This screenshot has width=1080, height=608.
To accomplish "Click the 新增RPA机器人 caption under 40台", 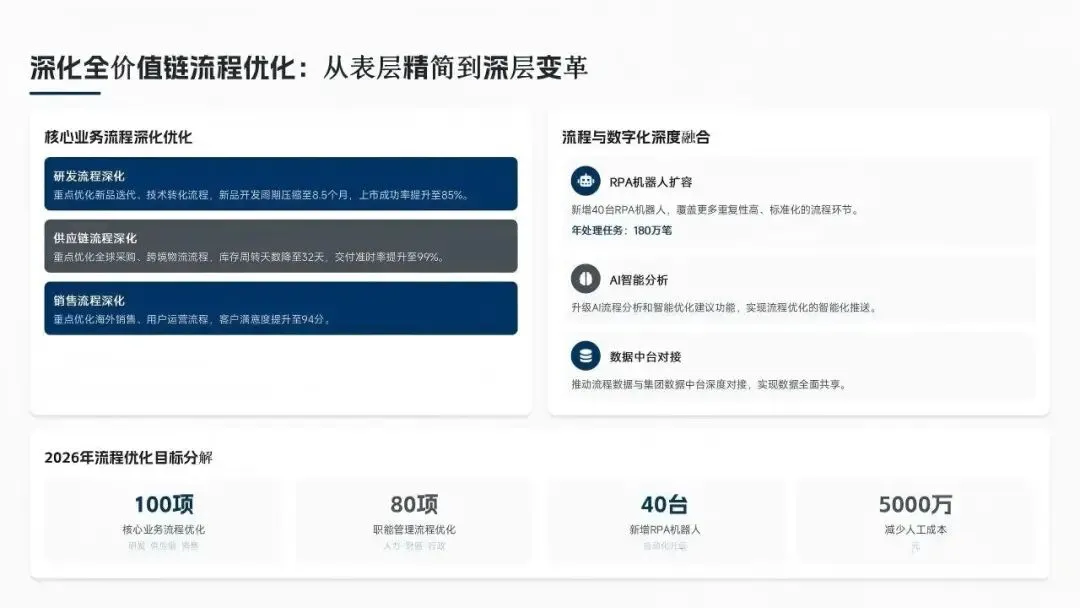I will tap(665, 530).
